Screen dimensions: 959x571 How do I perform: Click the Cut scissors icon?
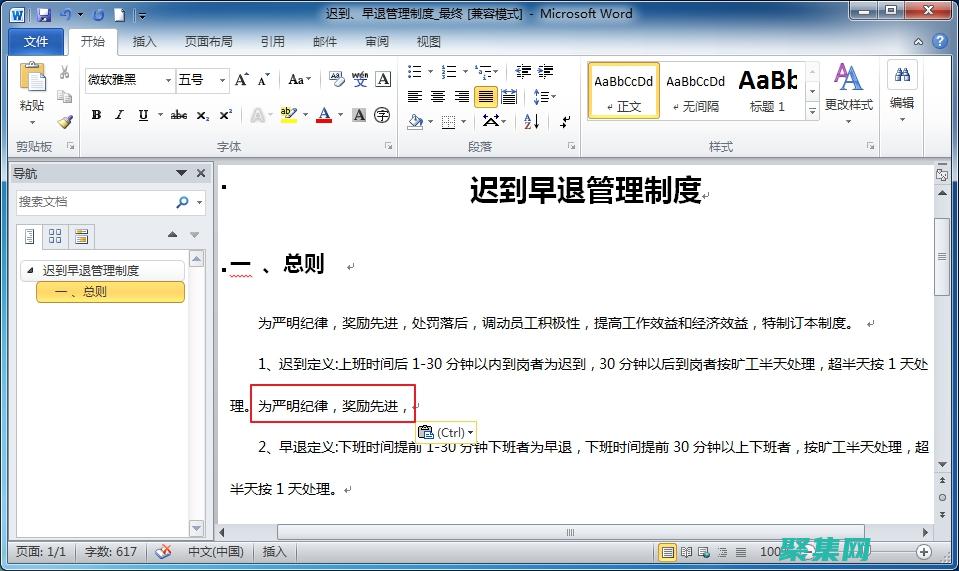pyautogui.click(x=64, y=73)
